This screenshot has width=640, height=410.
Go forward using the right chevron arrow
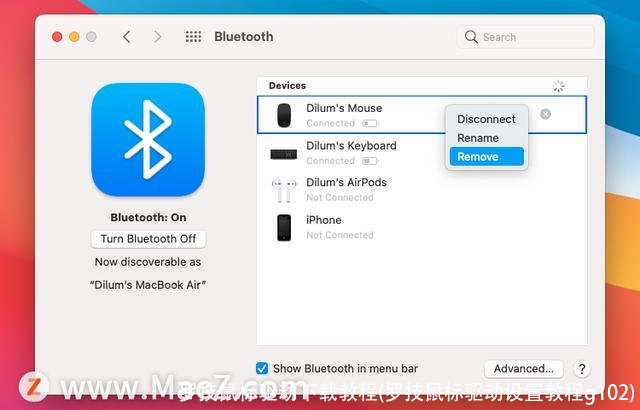tap(157, 37)
